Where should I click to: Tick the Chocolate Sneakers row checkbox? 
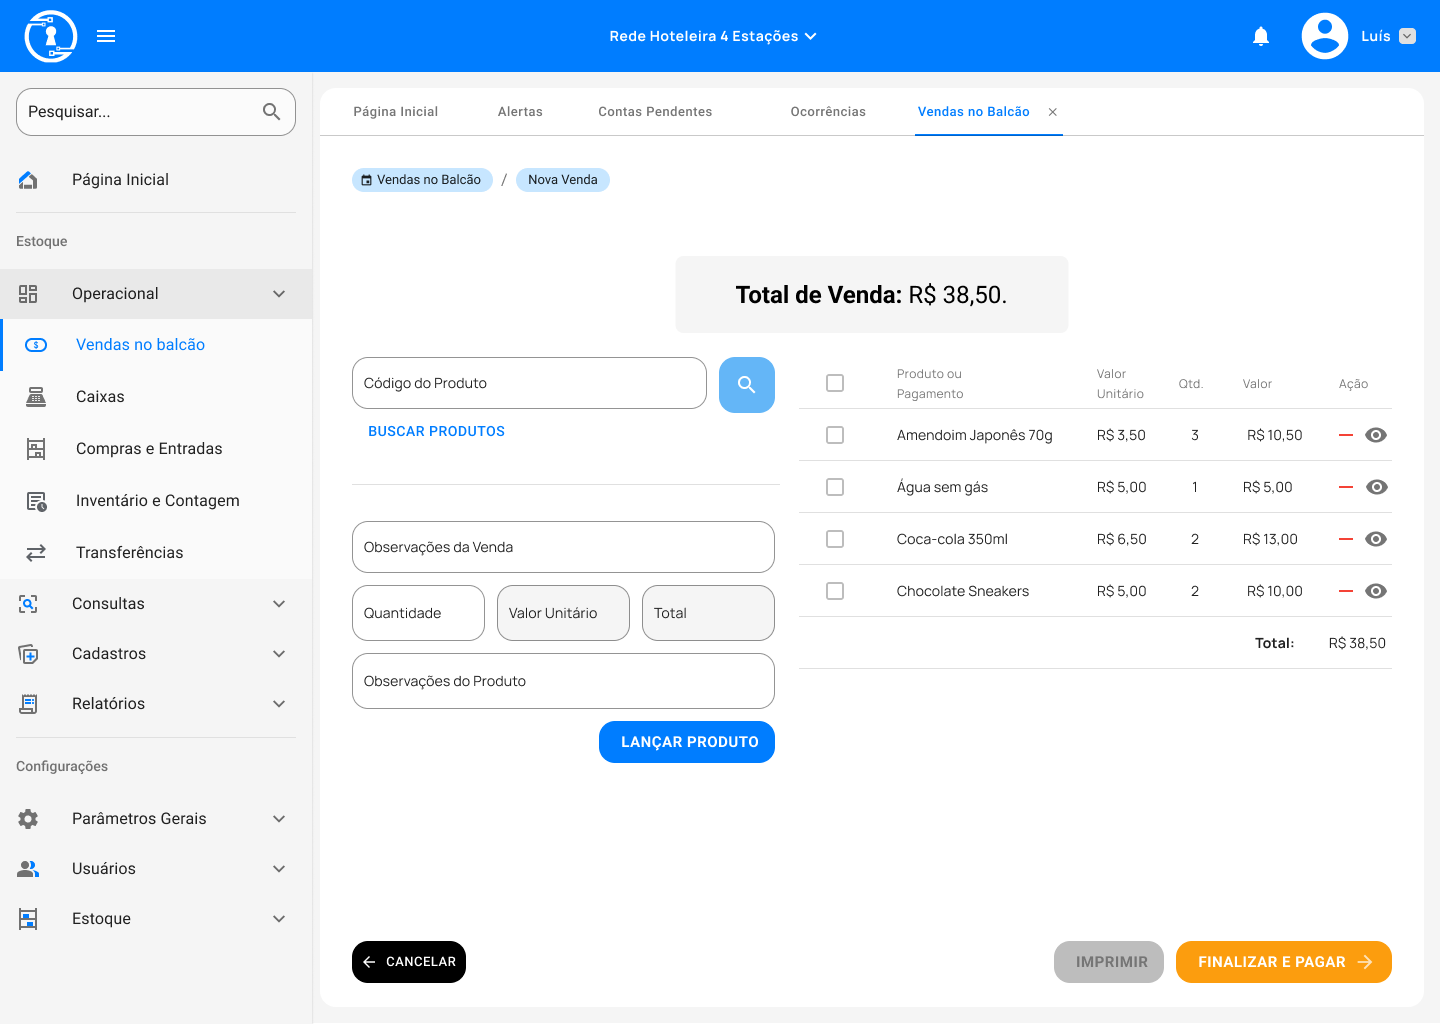click(835, 591)
